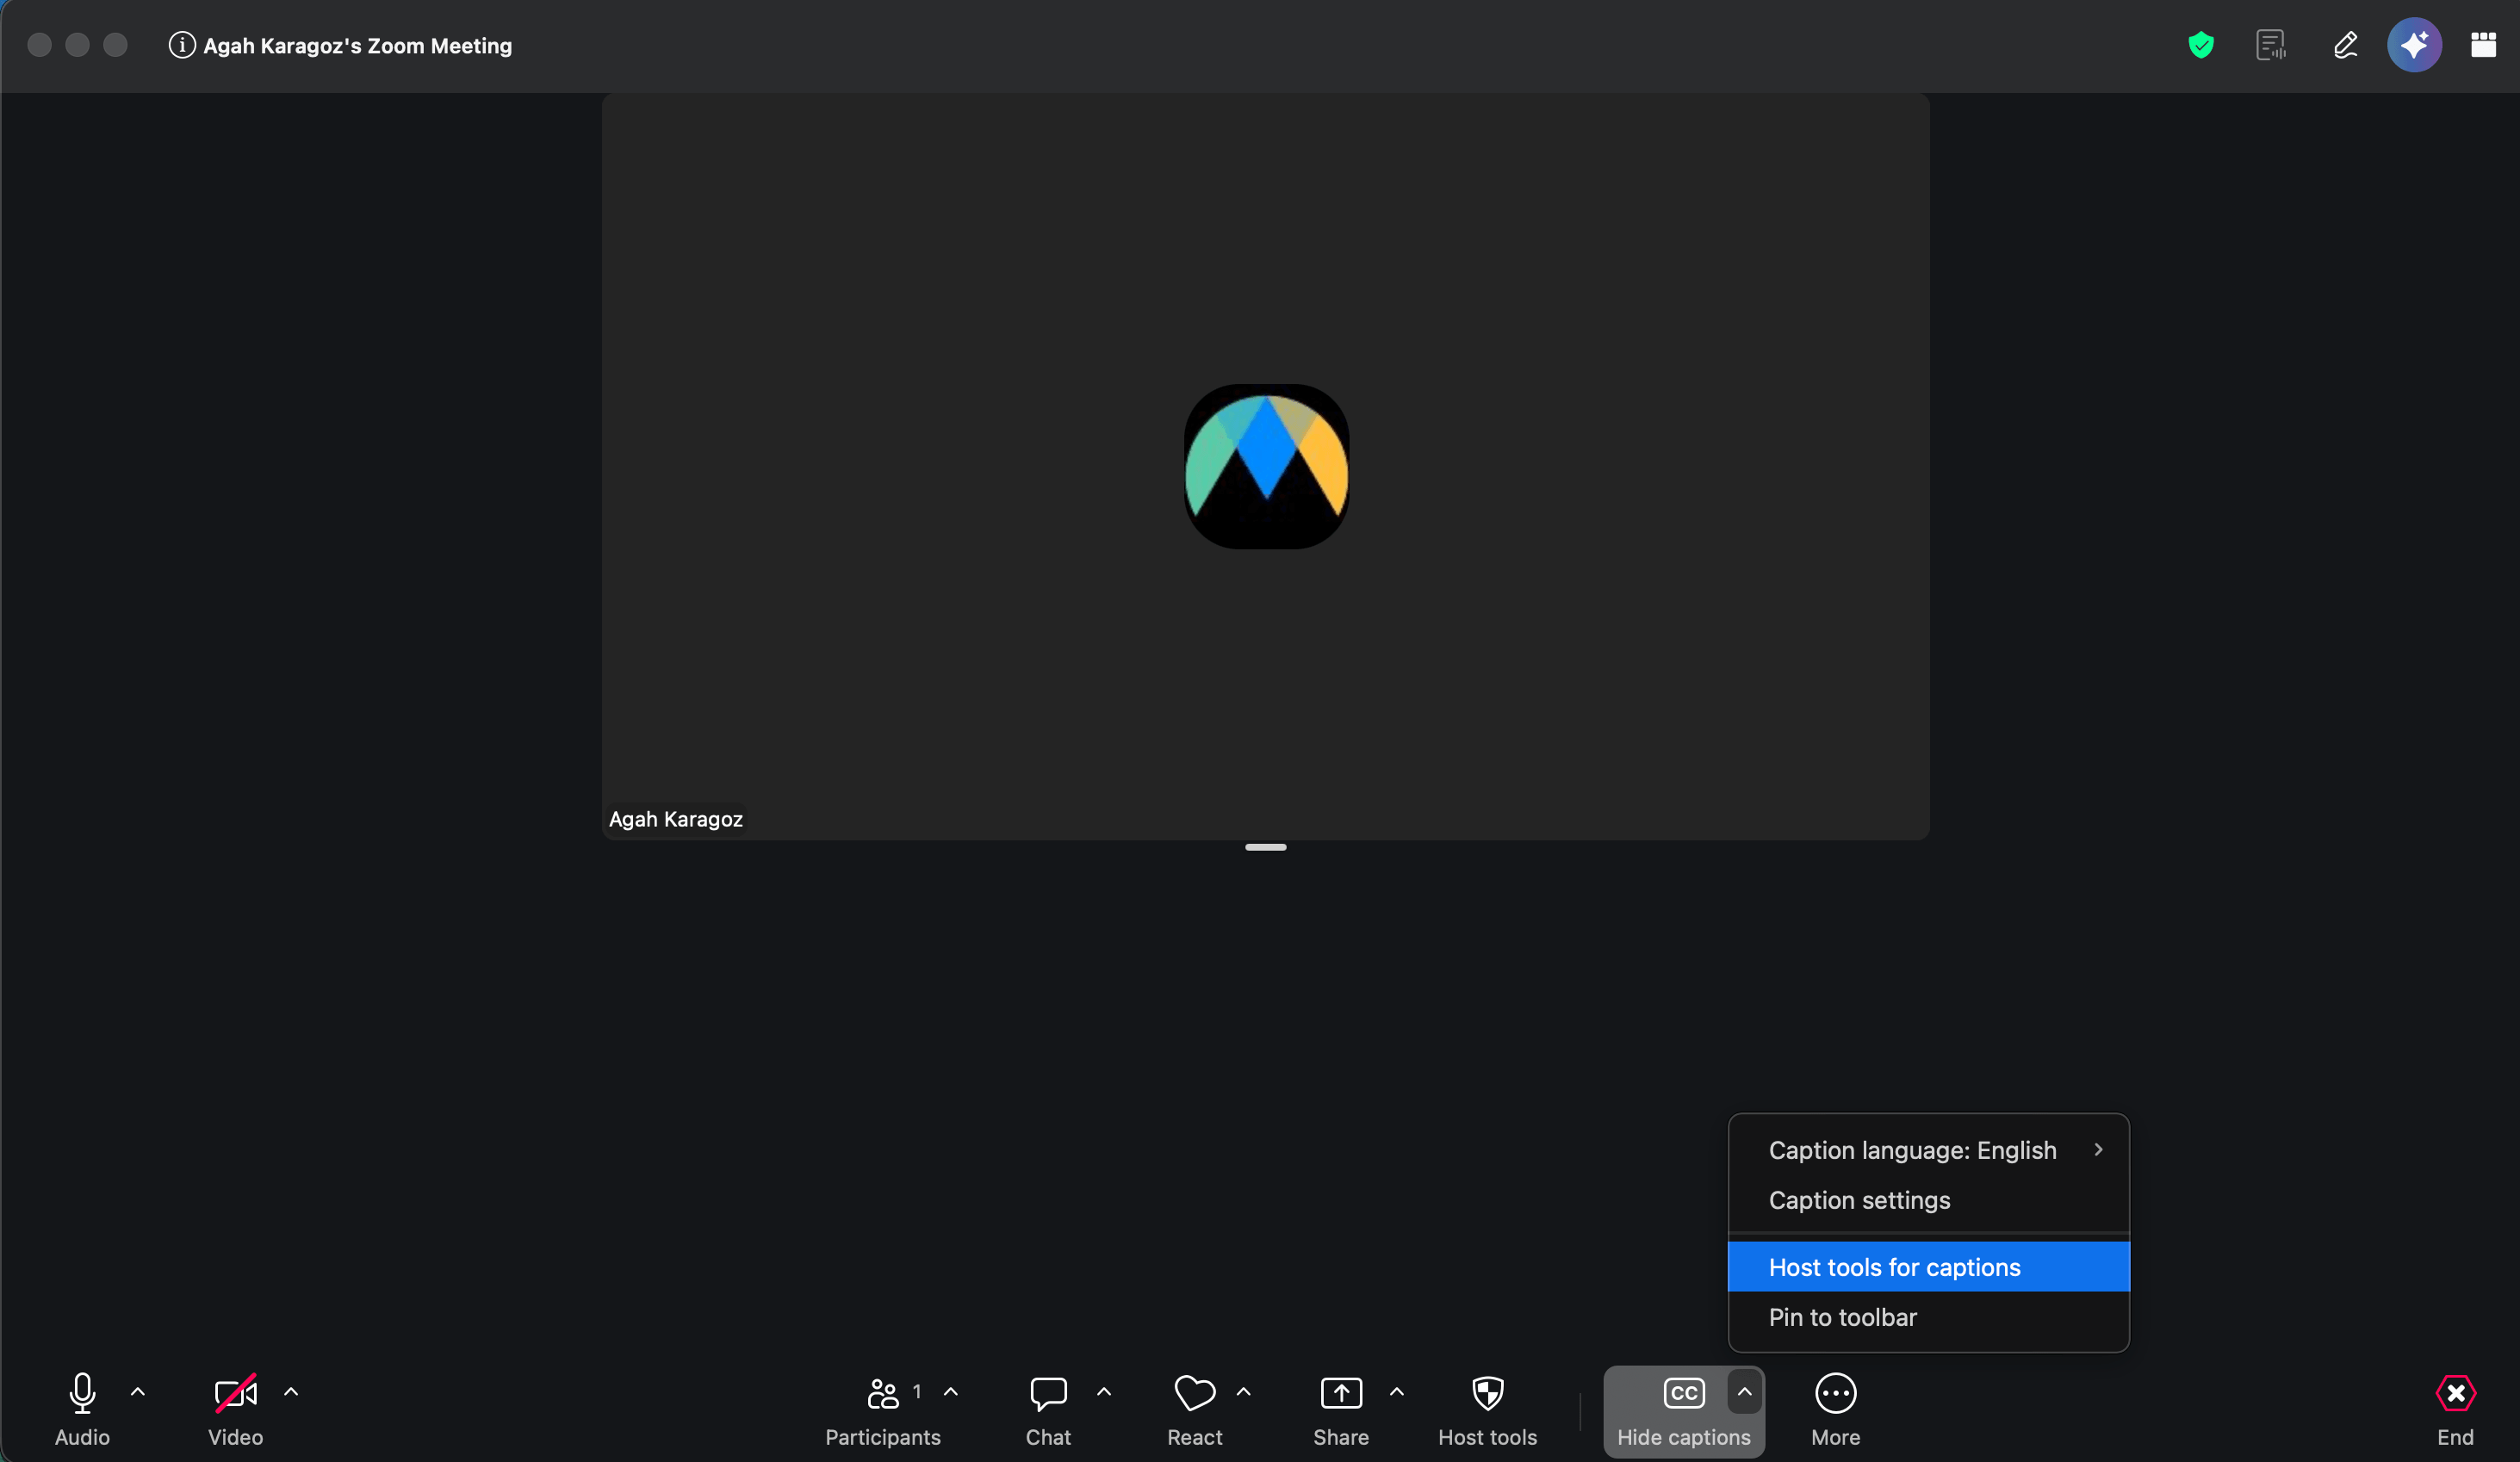The width and height of the screenshot is (2520, 1462).
Task: Expand the Participants options chevron
Action: [x=951, y=1391]
